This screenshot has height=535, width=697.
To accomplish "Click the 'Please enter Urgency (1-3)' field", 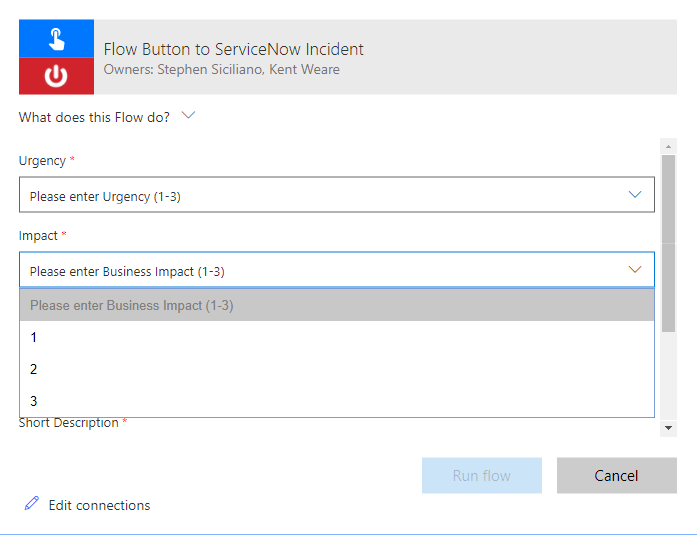I will point(105,196).
